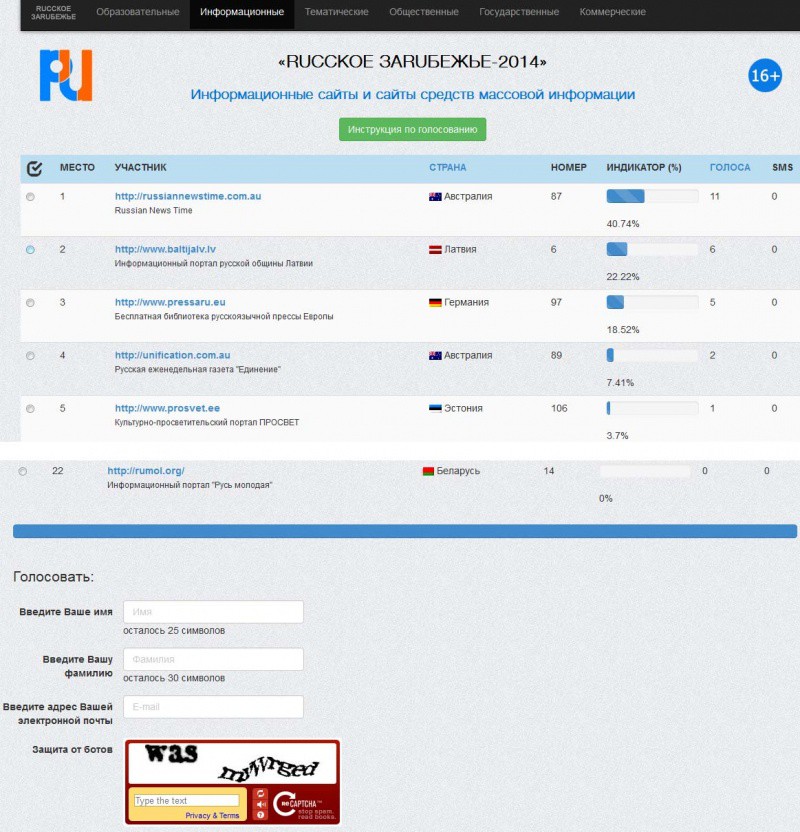Image resolution: width=800 pixels, height=832 pixels.
Task: Focus the Фамилия surname input field
Action: pos(213,659)
